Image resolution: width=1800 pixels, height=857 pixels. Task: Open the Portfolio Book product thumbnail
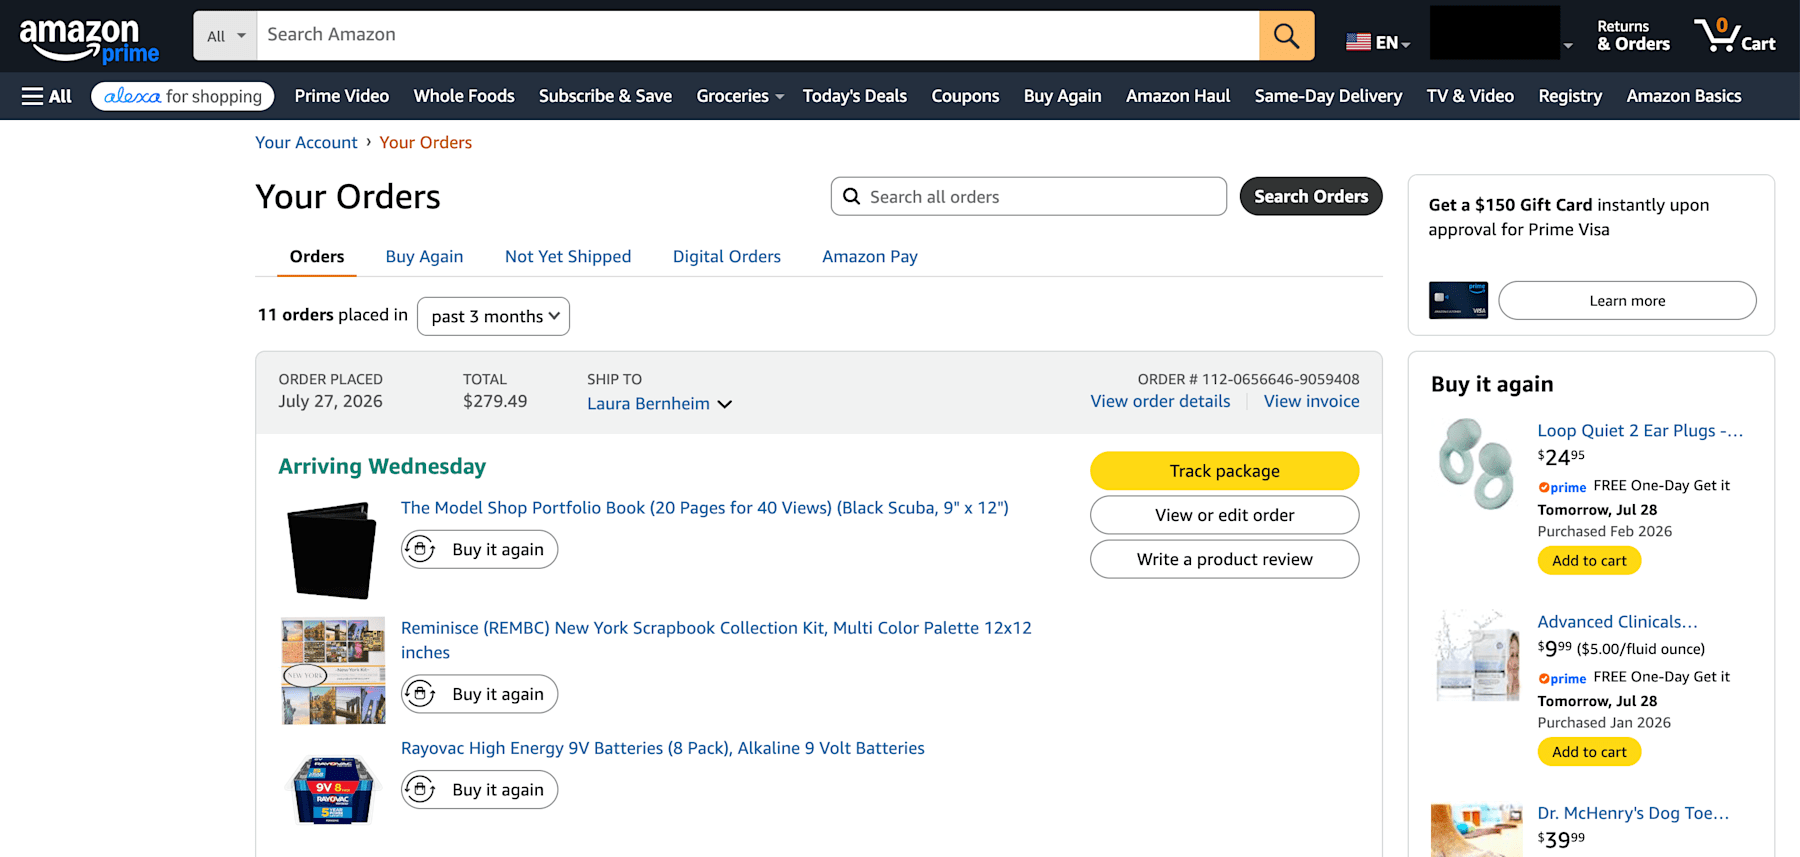(332, 550)
